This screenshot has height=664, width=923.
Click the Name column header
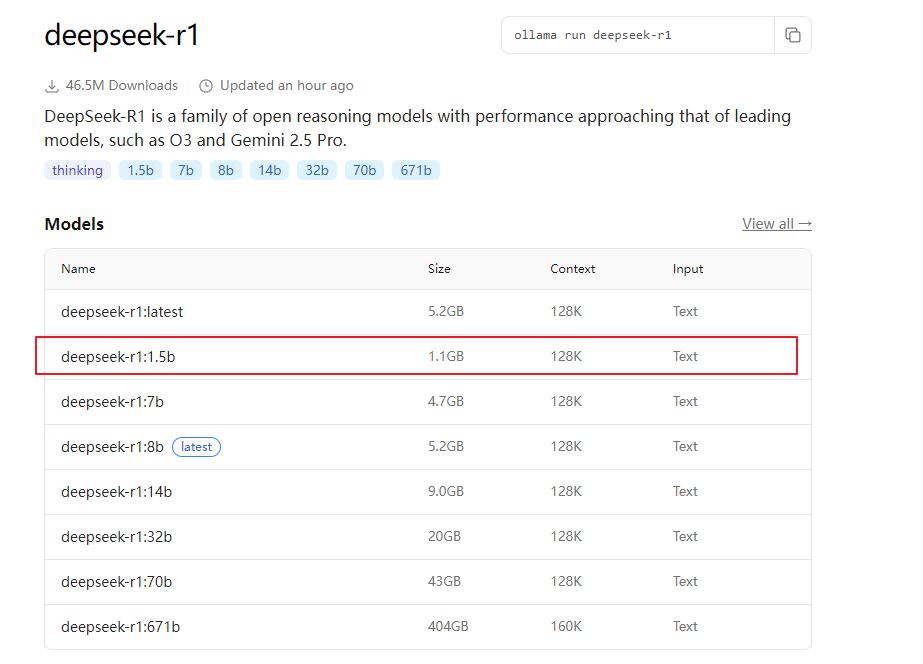point(78,269)
